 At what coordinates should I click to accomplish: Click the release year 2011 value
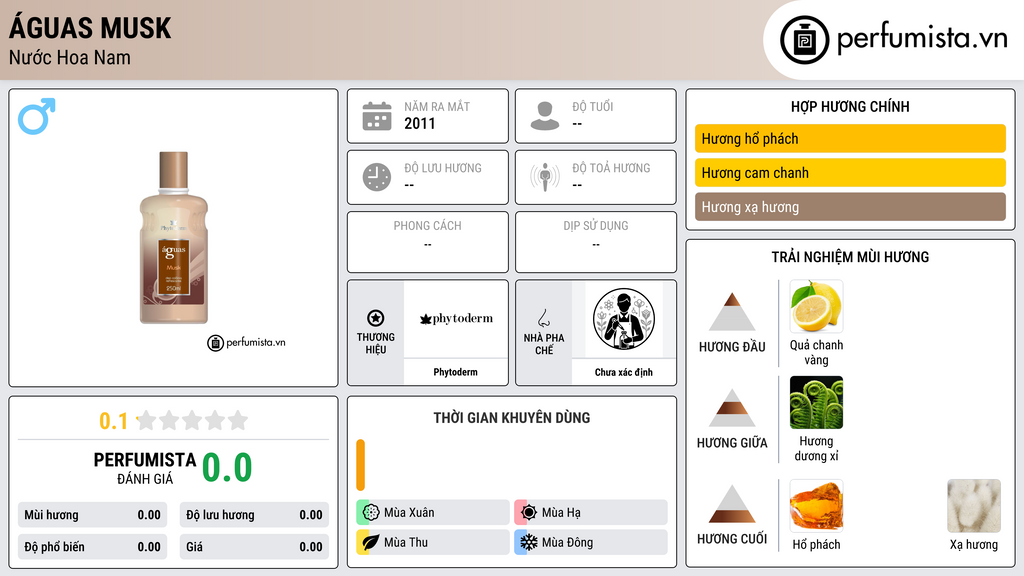419,123
